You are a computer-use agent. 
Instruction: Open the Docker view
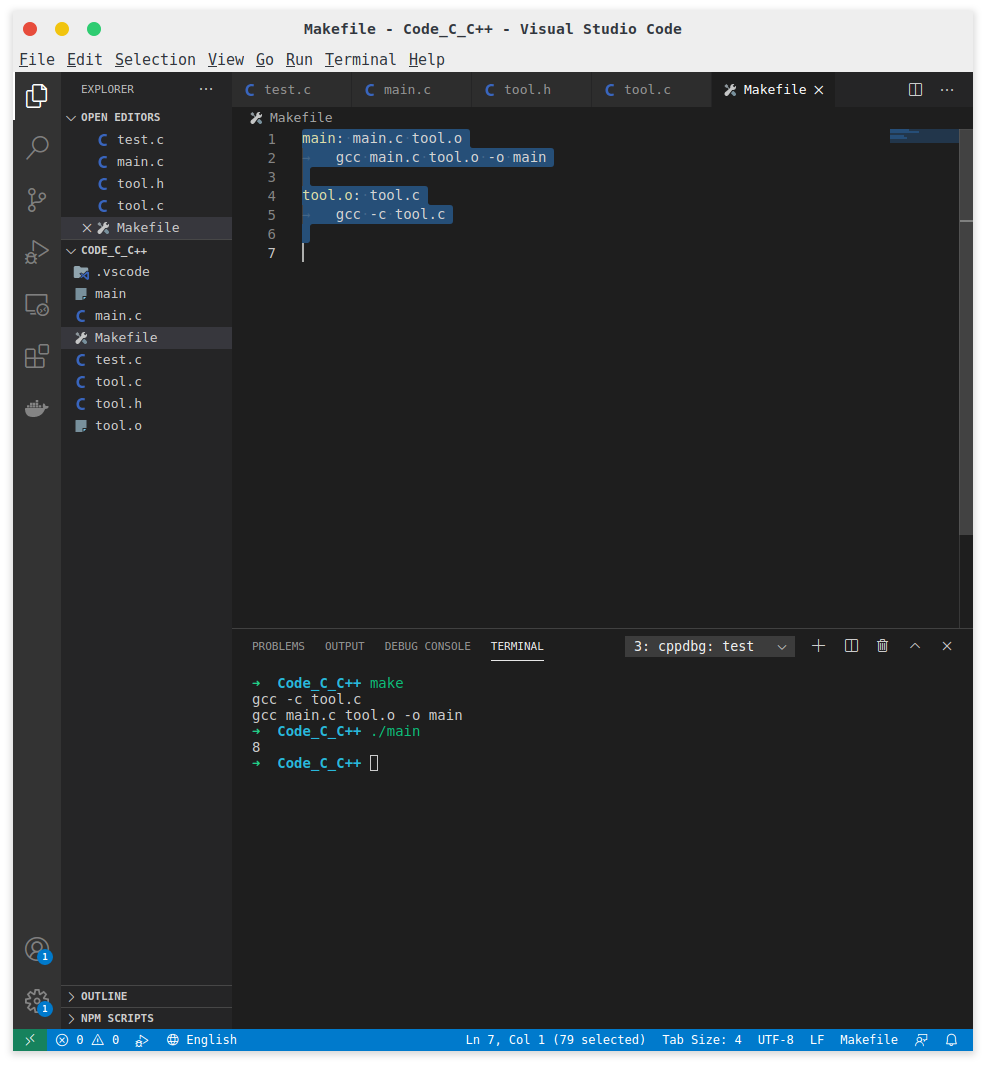coord(37,409)
